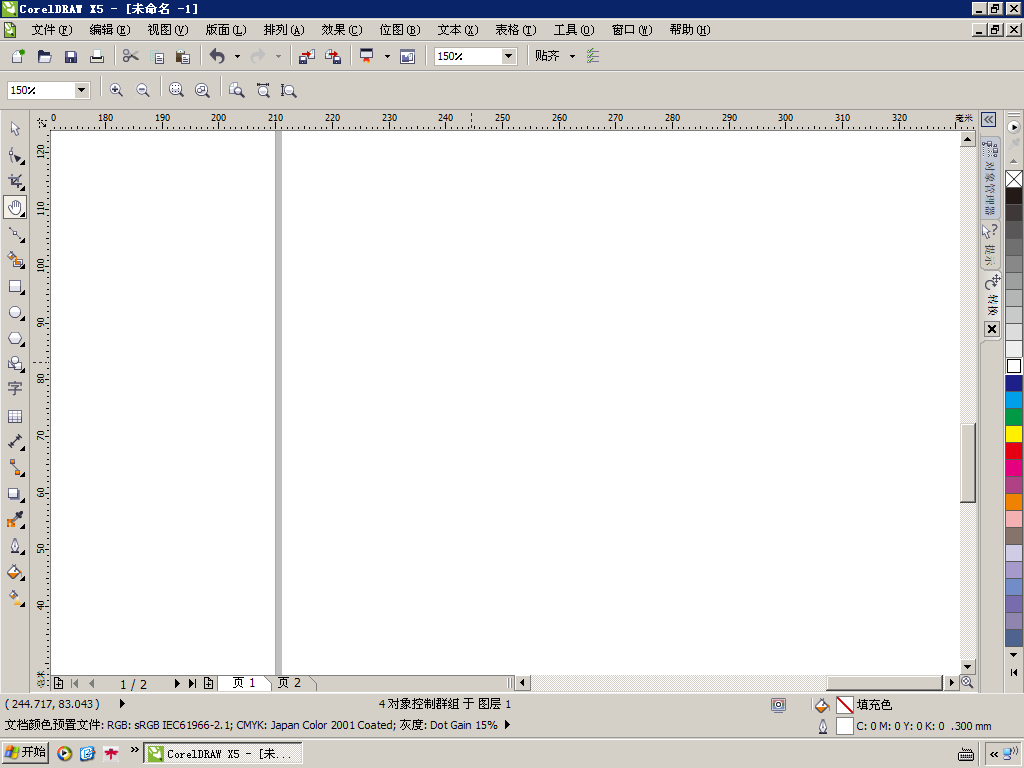1024x768 pixels.
Task: Print the document
Action: pyautogui.click(x=97, y=56)
